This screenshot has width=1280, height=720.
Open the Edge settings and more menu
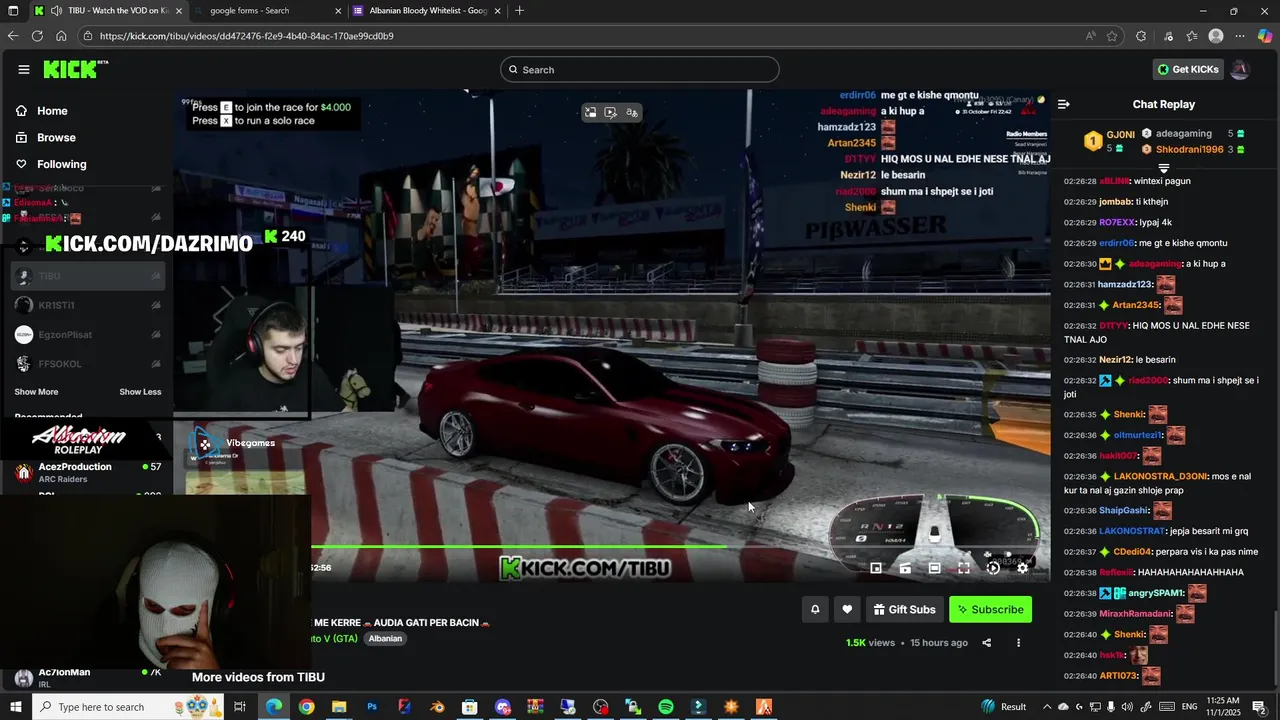coord(1240,36)
